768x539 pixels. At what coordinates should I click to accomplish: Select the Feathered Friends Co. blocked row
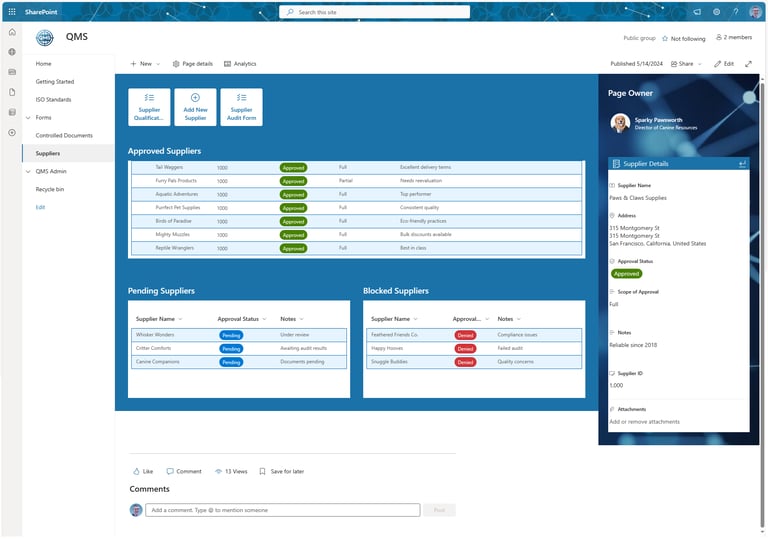point(474,335)
